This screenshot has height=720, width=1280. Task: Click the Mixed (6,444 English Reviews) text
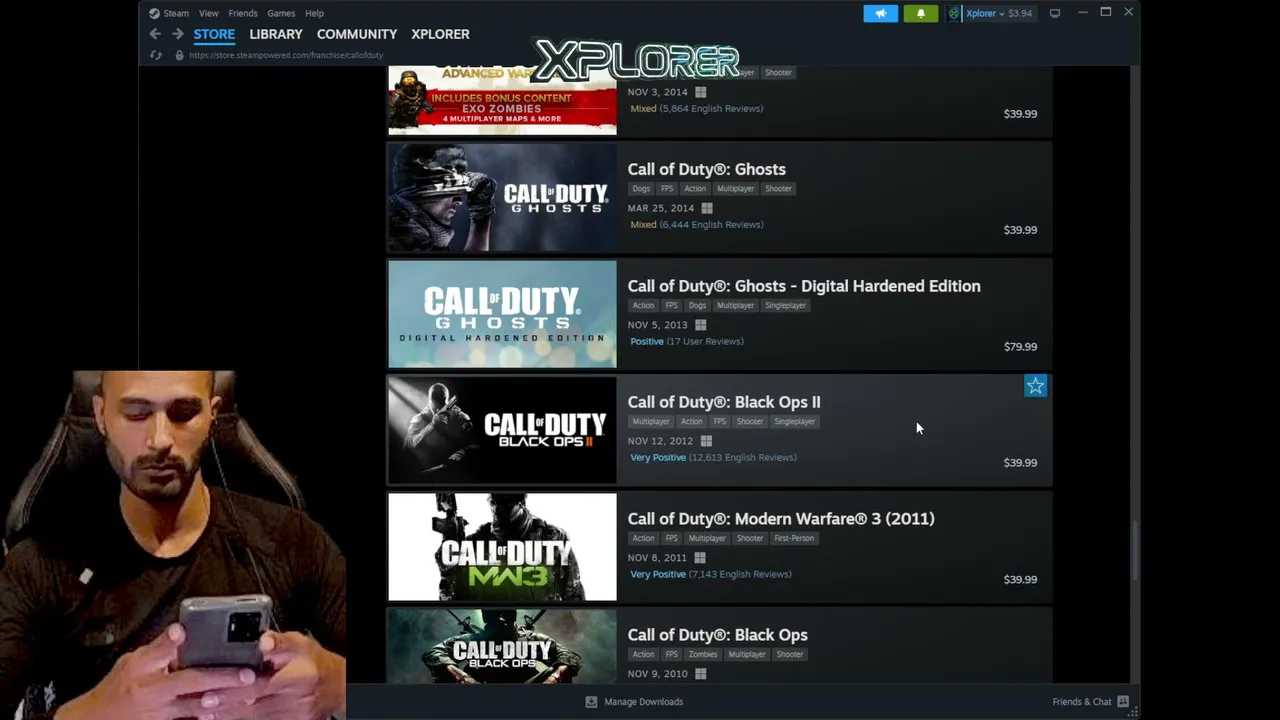tap(696, 225)
